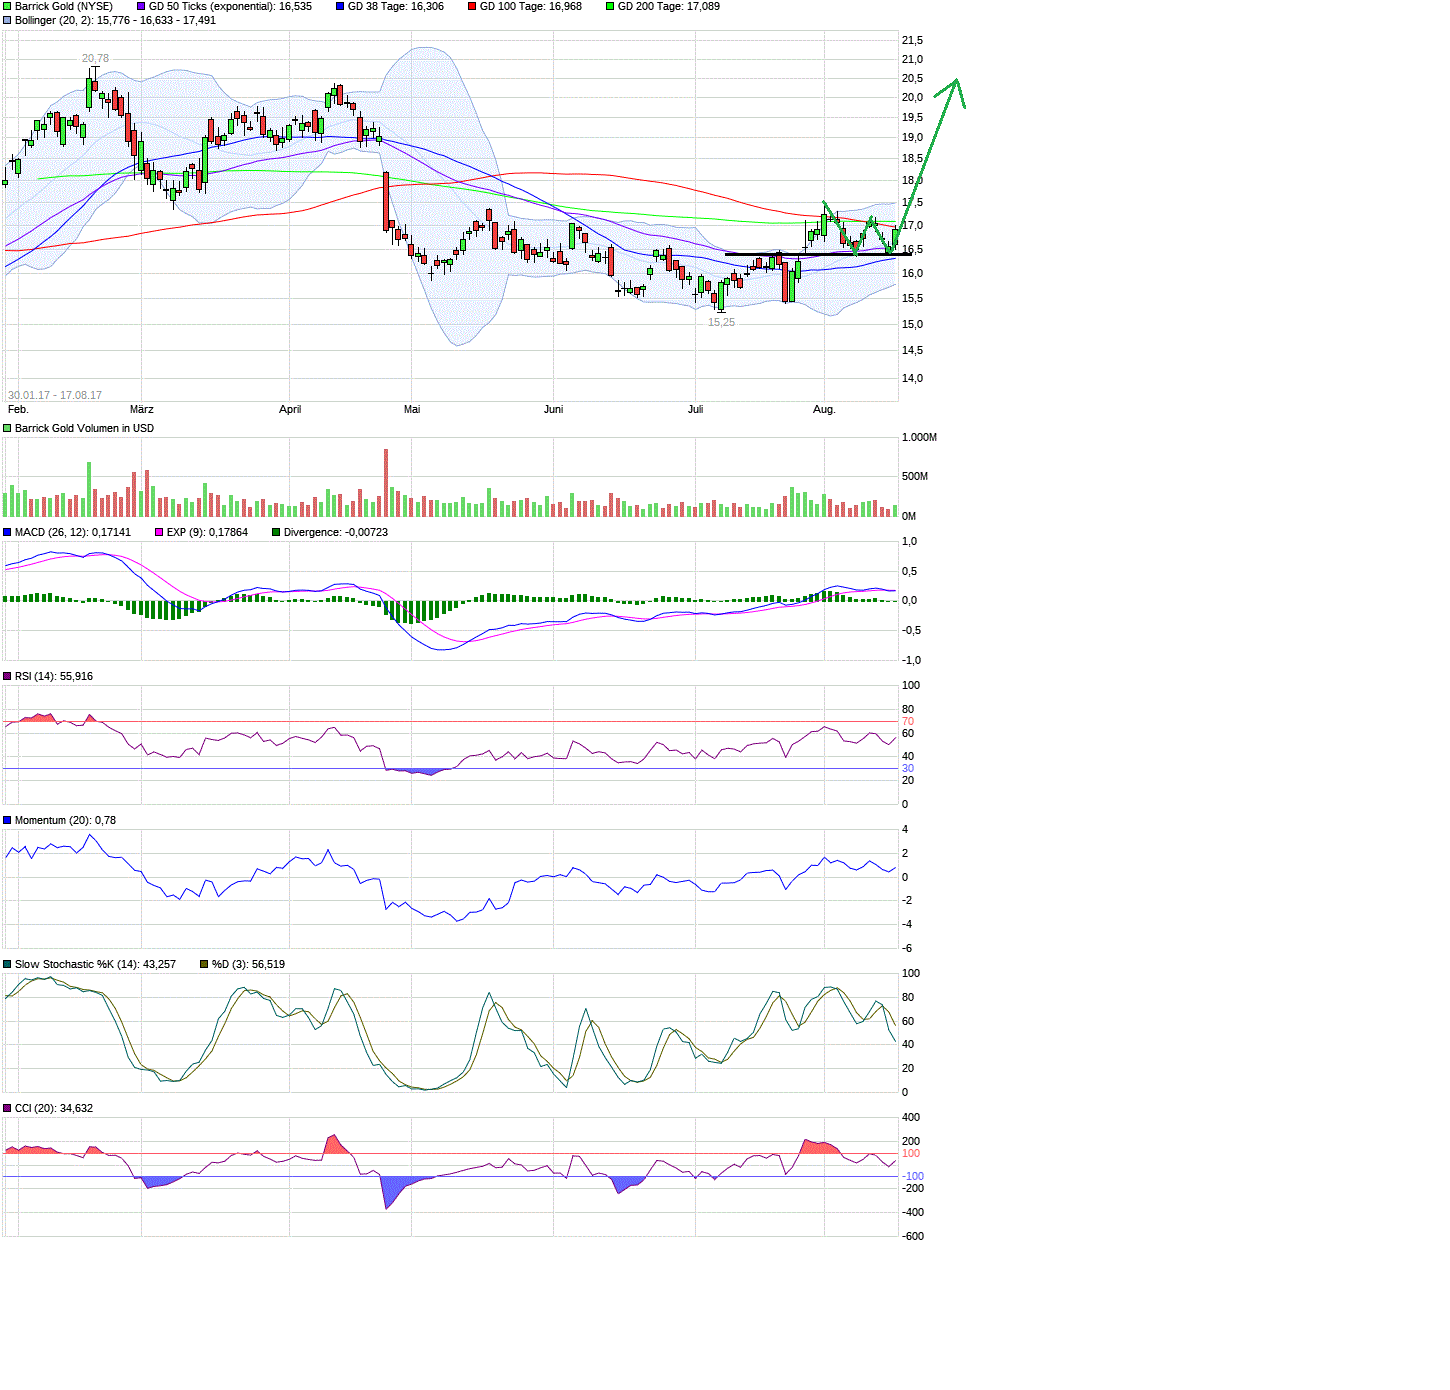Toggle the Barrick Gold Volumen display

pyautogui.click(x=6, y=428)
